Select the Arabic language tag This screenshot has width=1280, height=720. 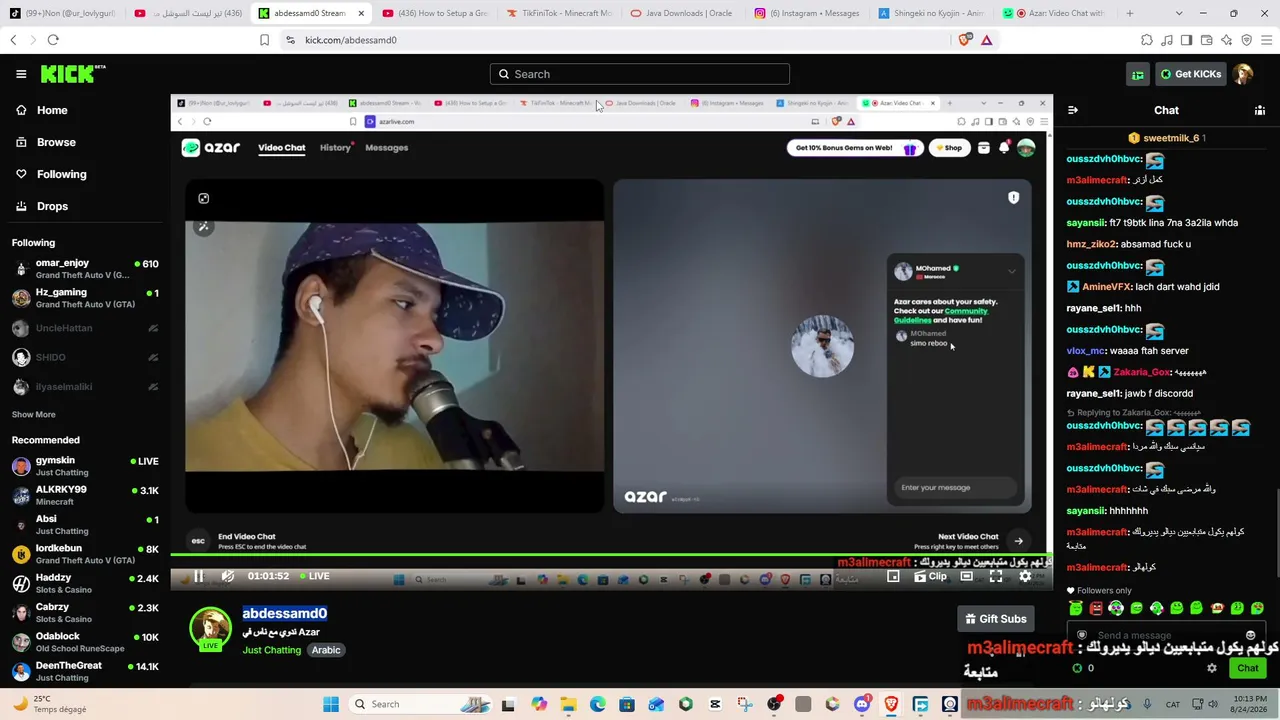point(326,650)
